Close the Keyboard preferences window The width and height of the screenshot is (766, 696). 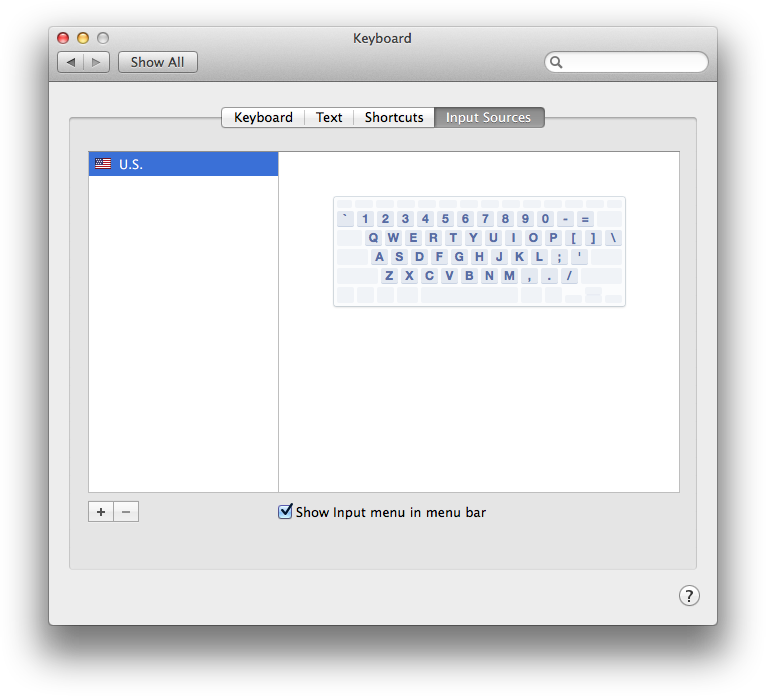tap(63, 38)
